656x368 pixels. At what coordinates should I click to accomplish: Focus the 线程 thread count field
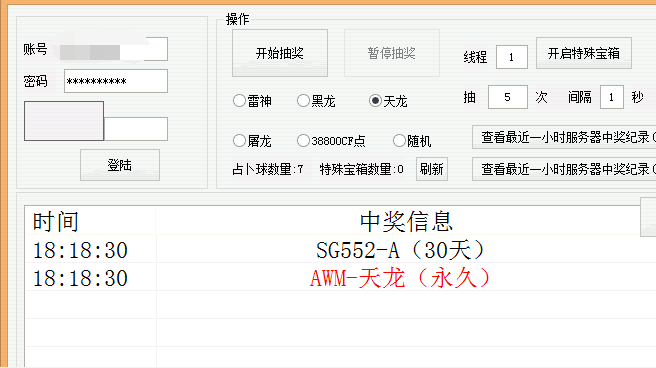512,57
